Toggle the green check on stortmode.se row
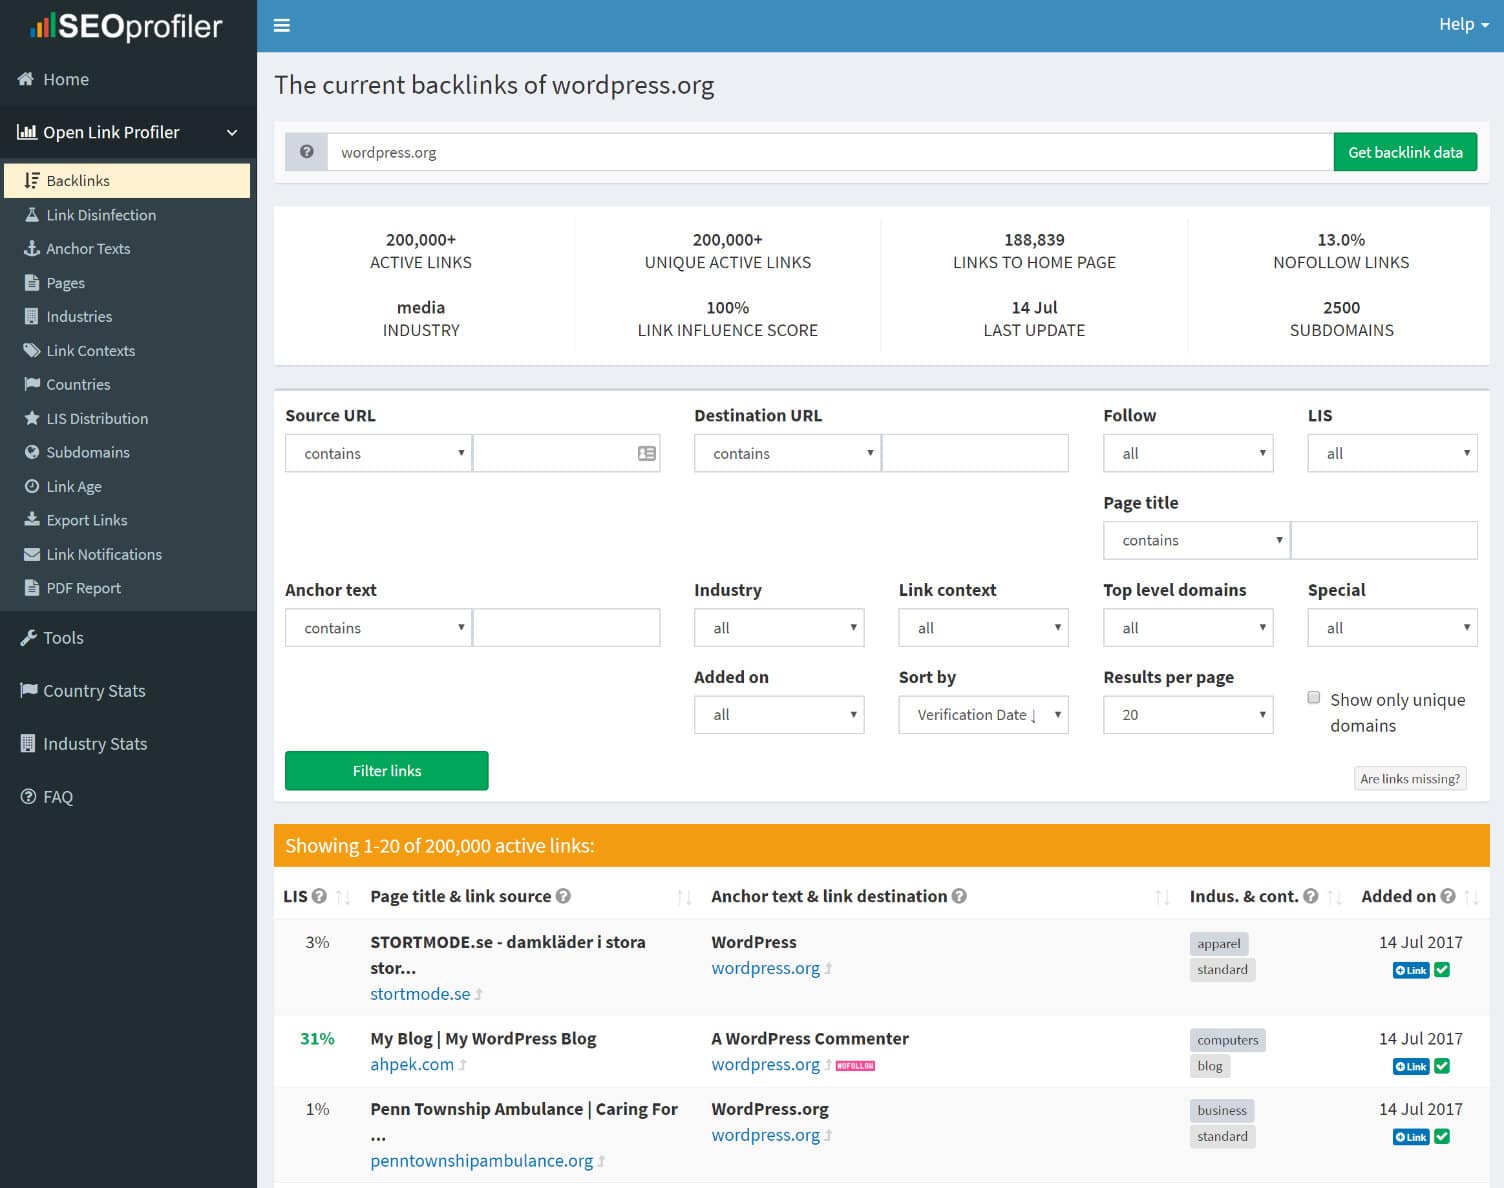The image size is (1504, 1188). click(1441, 969)
